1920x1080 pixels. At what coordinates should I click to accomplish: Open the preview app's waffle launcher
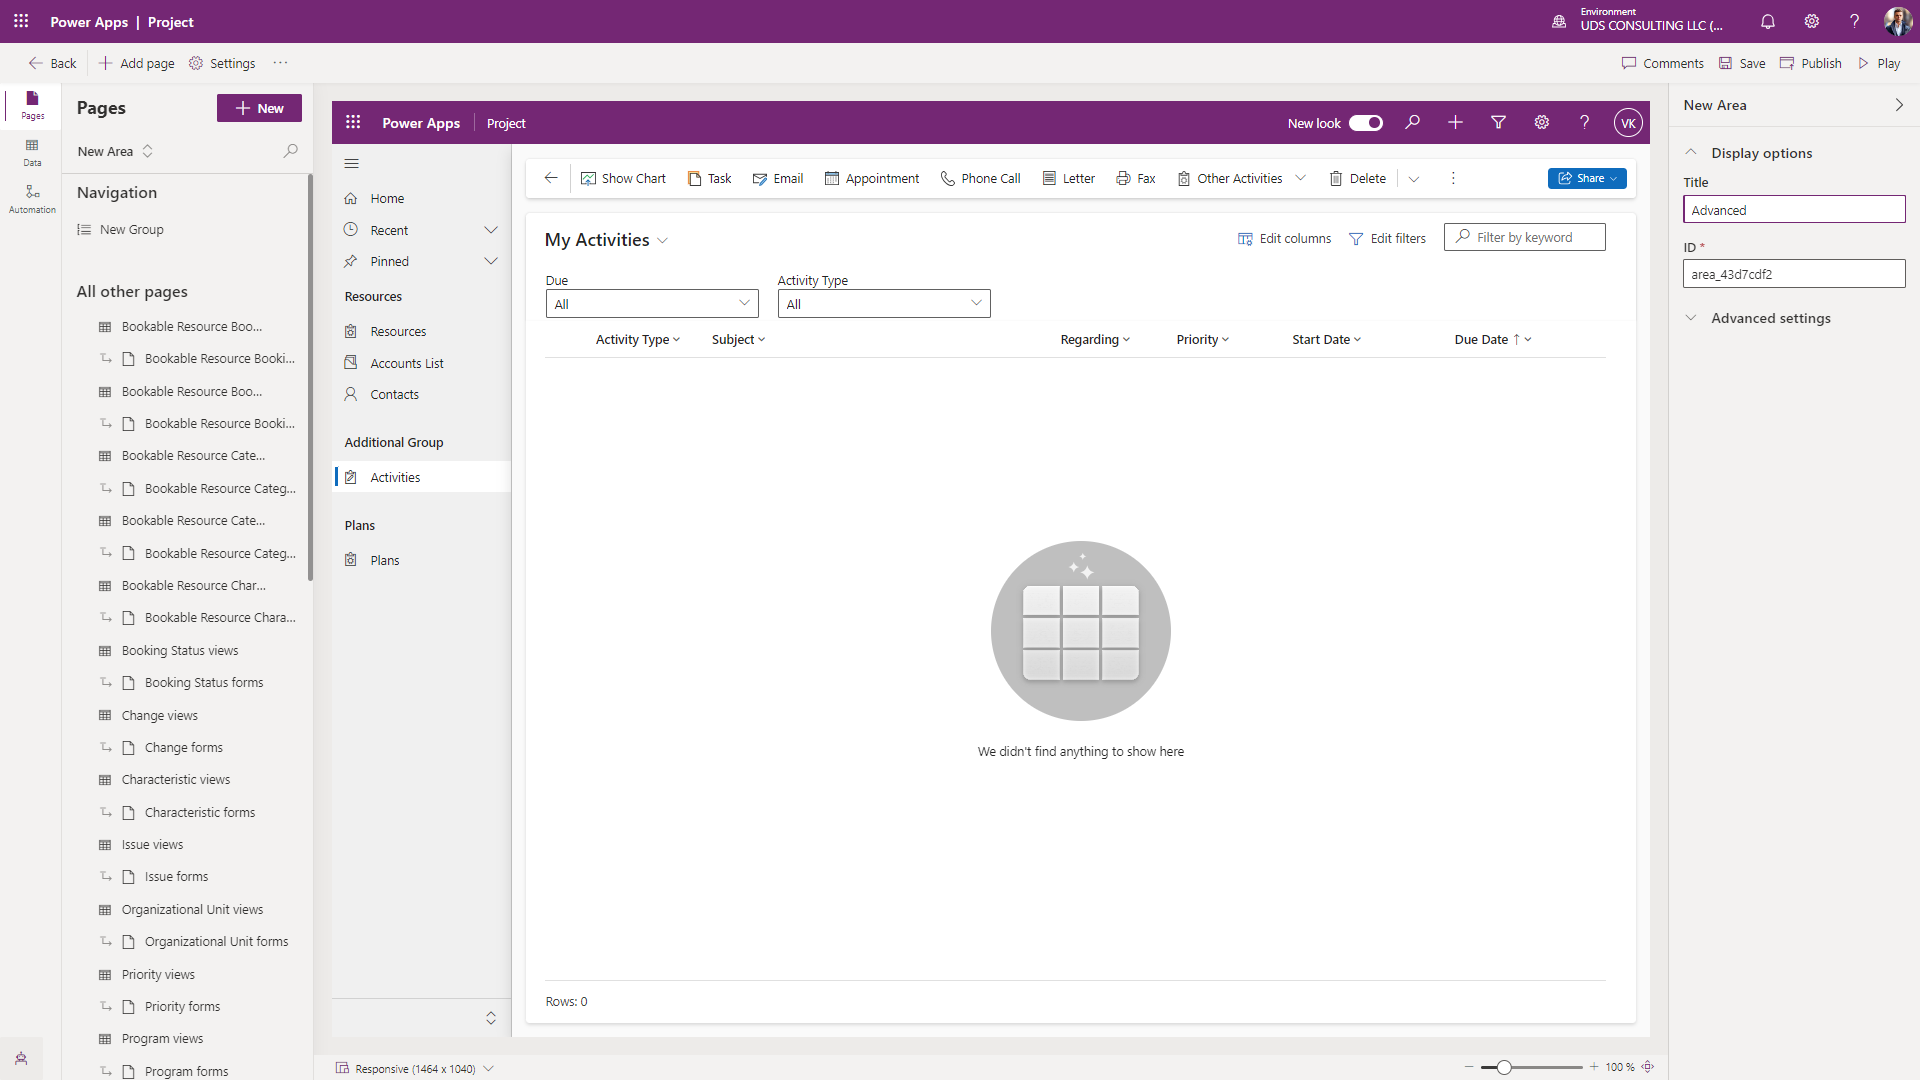(x=353, y=122)
